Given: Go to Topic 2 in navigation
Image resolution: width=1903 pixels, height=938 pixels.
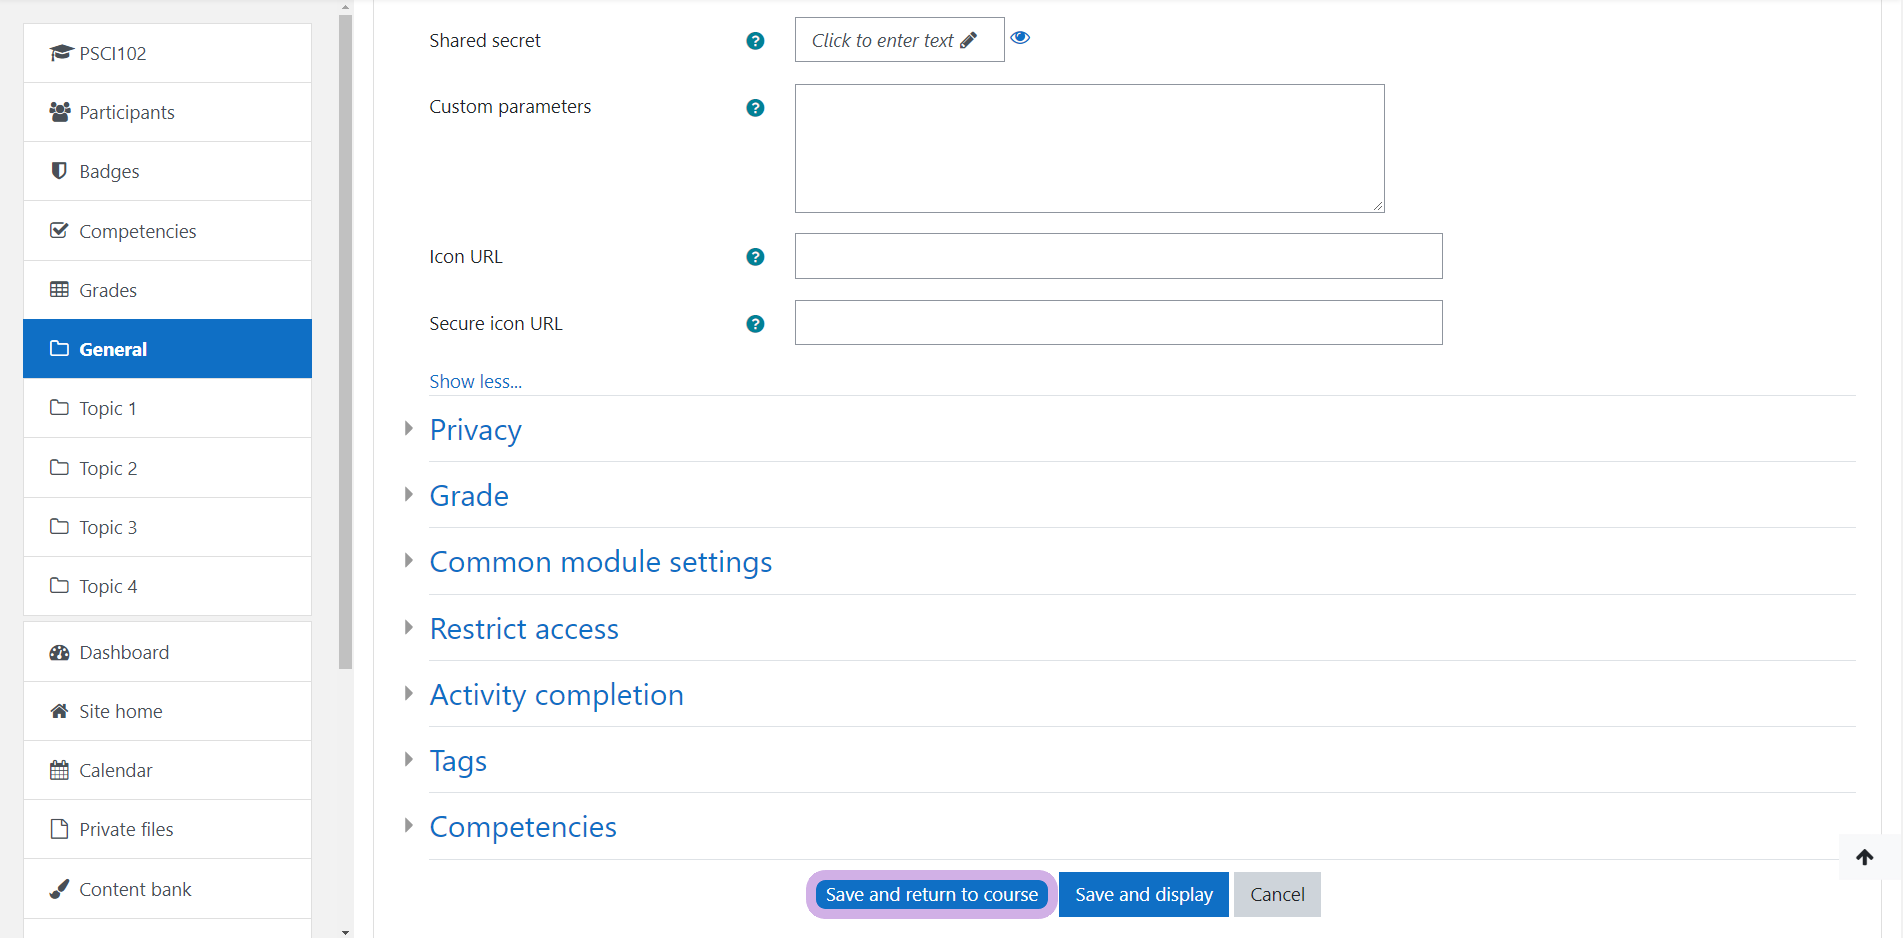Looking at the screenshot, I should [x=108, y=469].
